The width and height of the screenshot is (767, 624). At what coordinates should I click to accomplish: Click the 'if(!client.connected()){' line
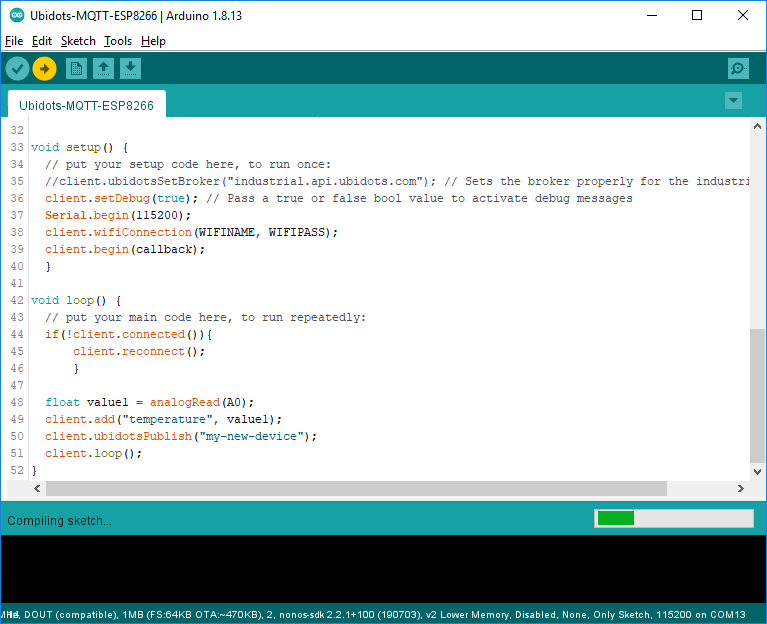click(x=129, y=334)
